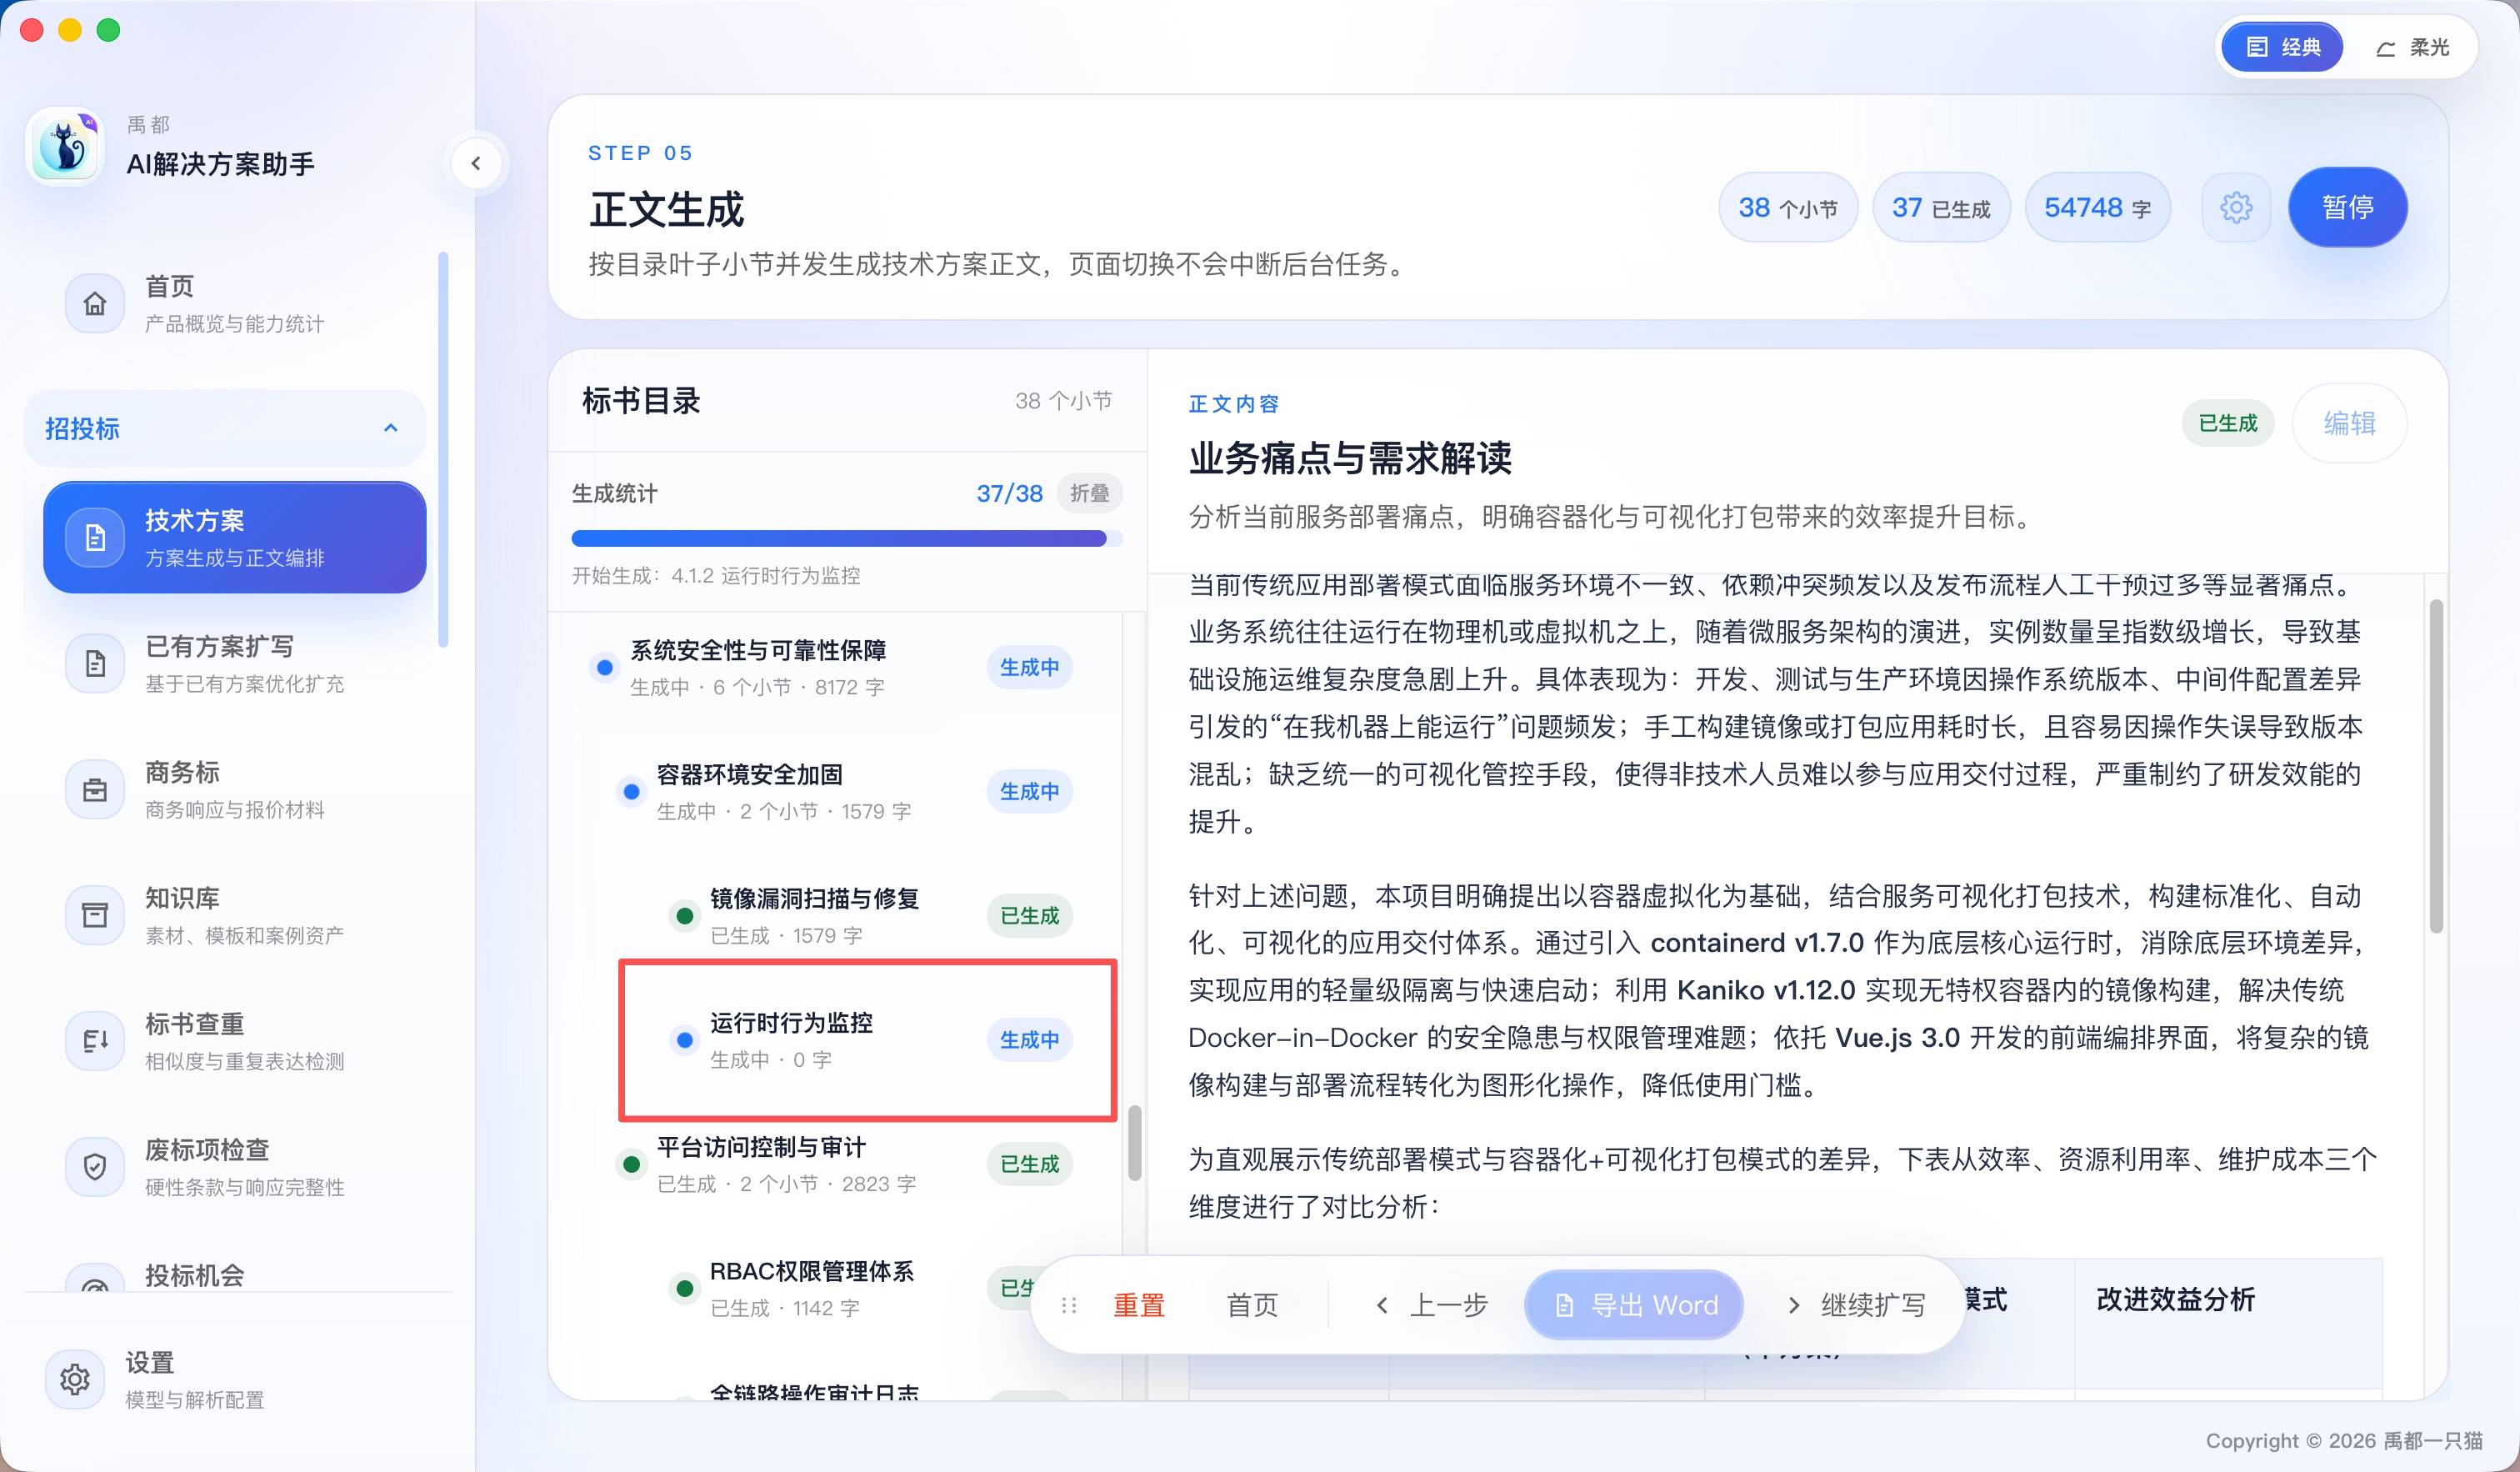
Task: Click the 38 个小节 stat pill
Action: 1788,207
